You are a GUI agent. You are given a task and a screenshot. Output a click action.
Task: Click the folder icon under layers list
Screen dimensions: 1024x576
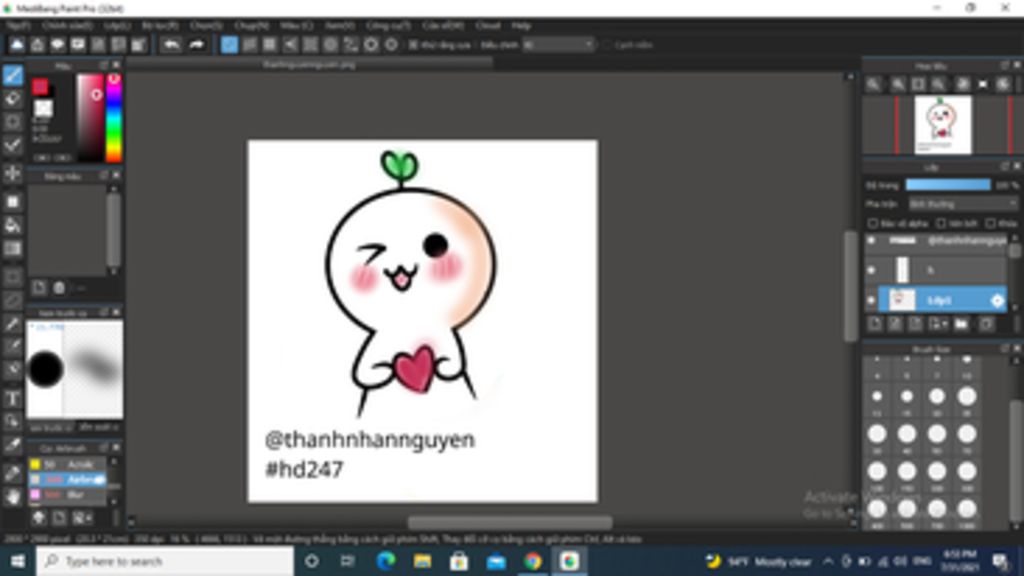pyautogui.click(x=961, y=324)
